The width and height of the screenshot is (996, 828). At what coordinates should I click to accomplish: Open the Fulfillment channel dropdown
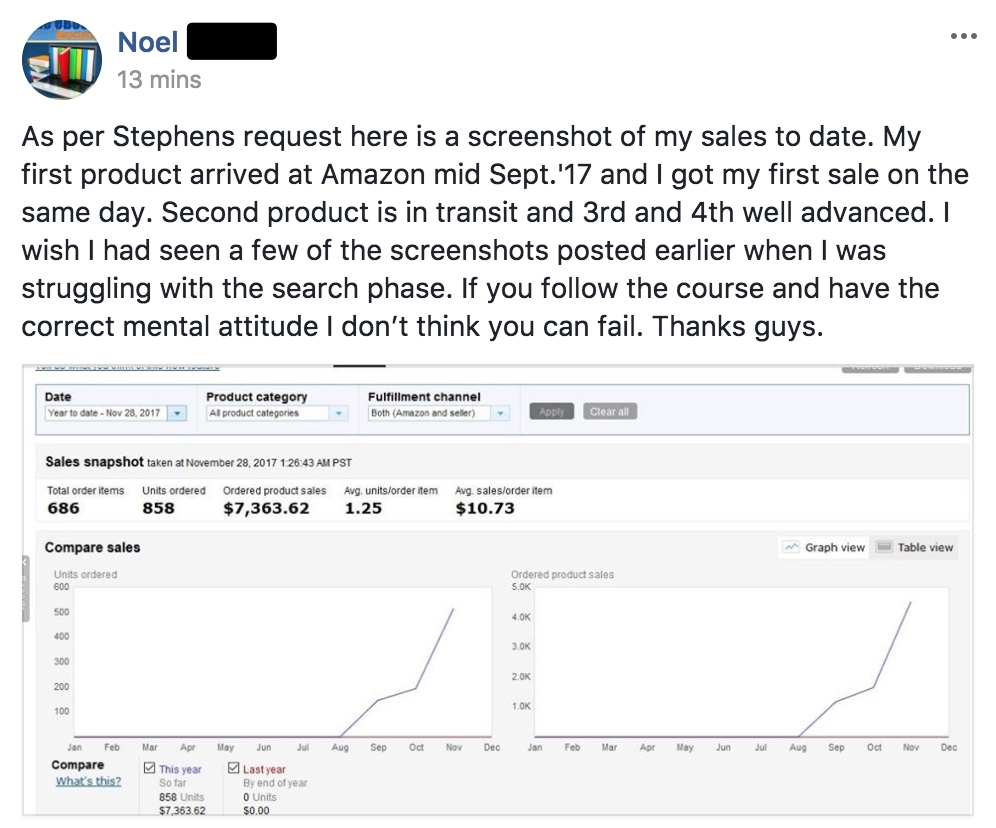[501, 412]
